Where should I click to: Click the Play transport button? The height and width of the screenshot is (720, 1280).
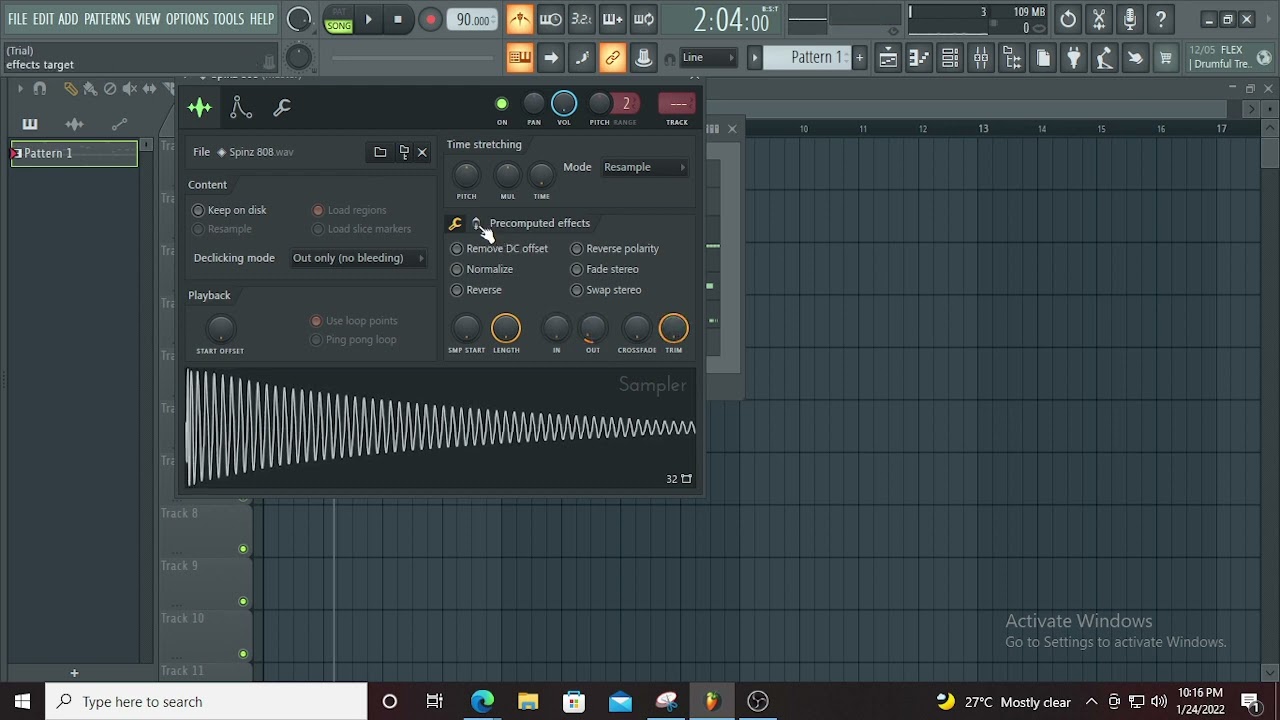(368, 19)
